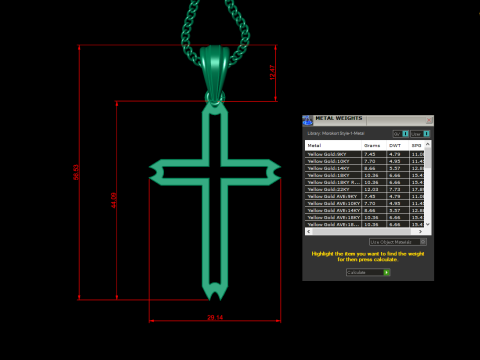Select the Yellow Gold:22KY row
This screenshot has width=480, height=360.
click(x=365, y=189)
